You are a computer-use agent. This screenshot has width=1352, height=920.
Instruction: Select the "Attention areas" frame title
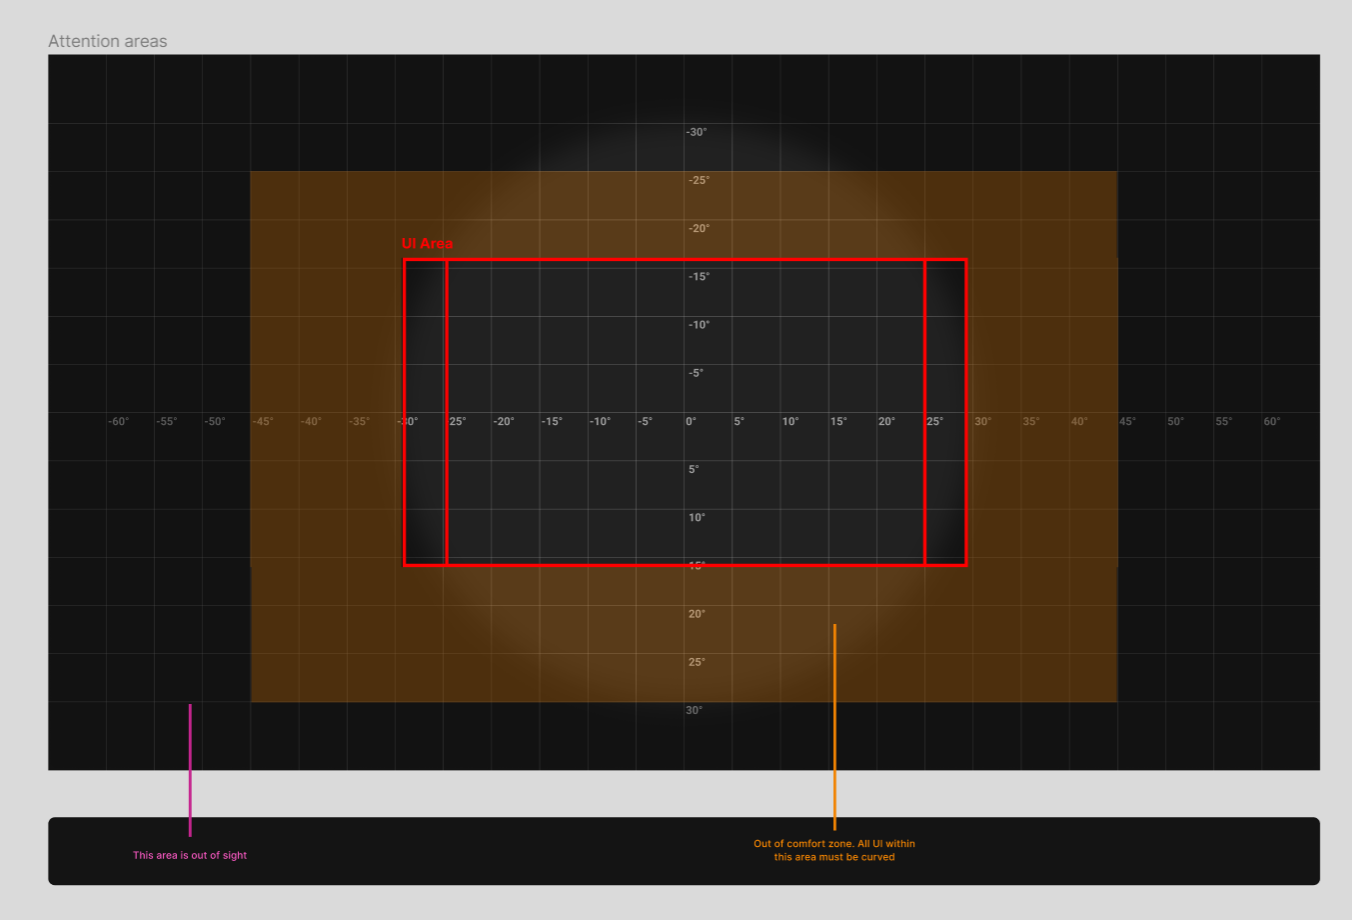click(107, 41)
